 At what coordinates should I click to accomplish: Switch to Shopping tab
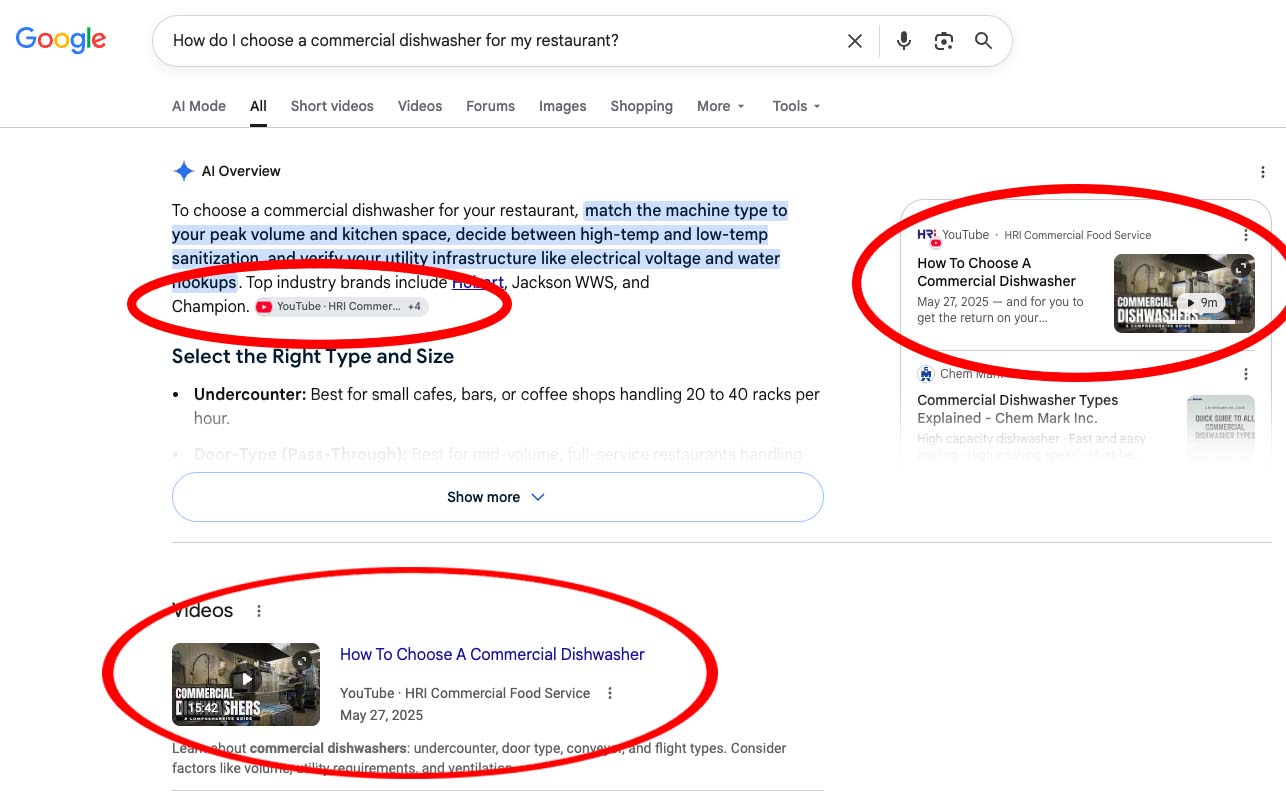[x=641, y=106]
